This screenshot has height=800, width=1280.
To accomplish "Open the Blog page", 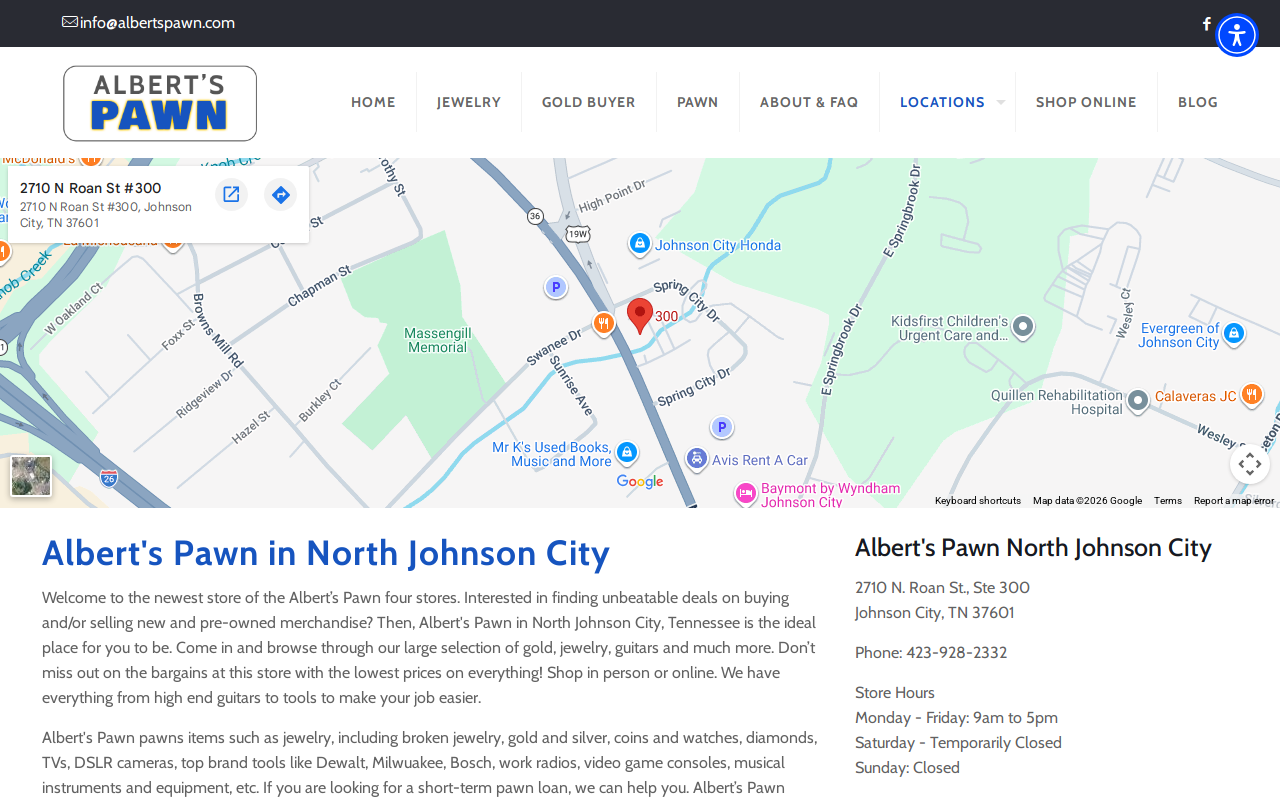I will pyautogui.click(x=1198, y=102).
